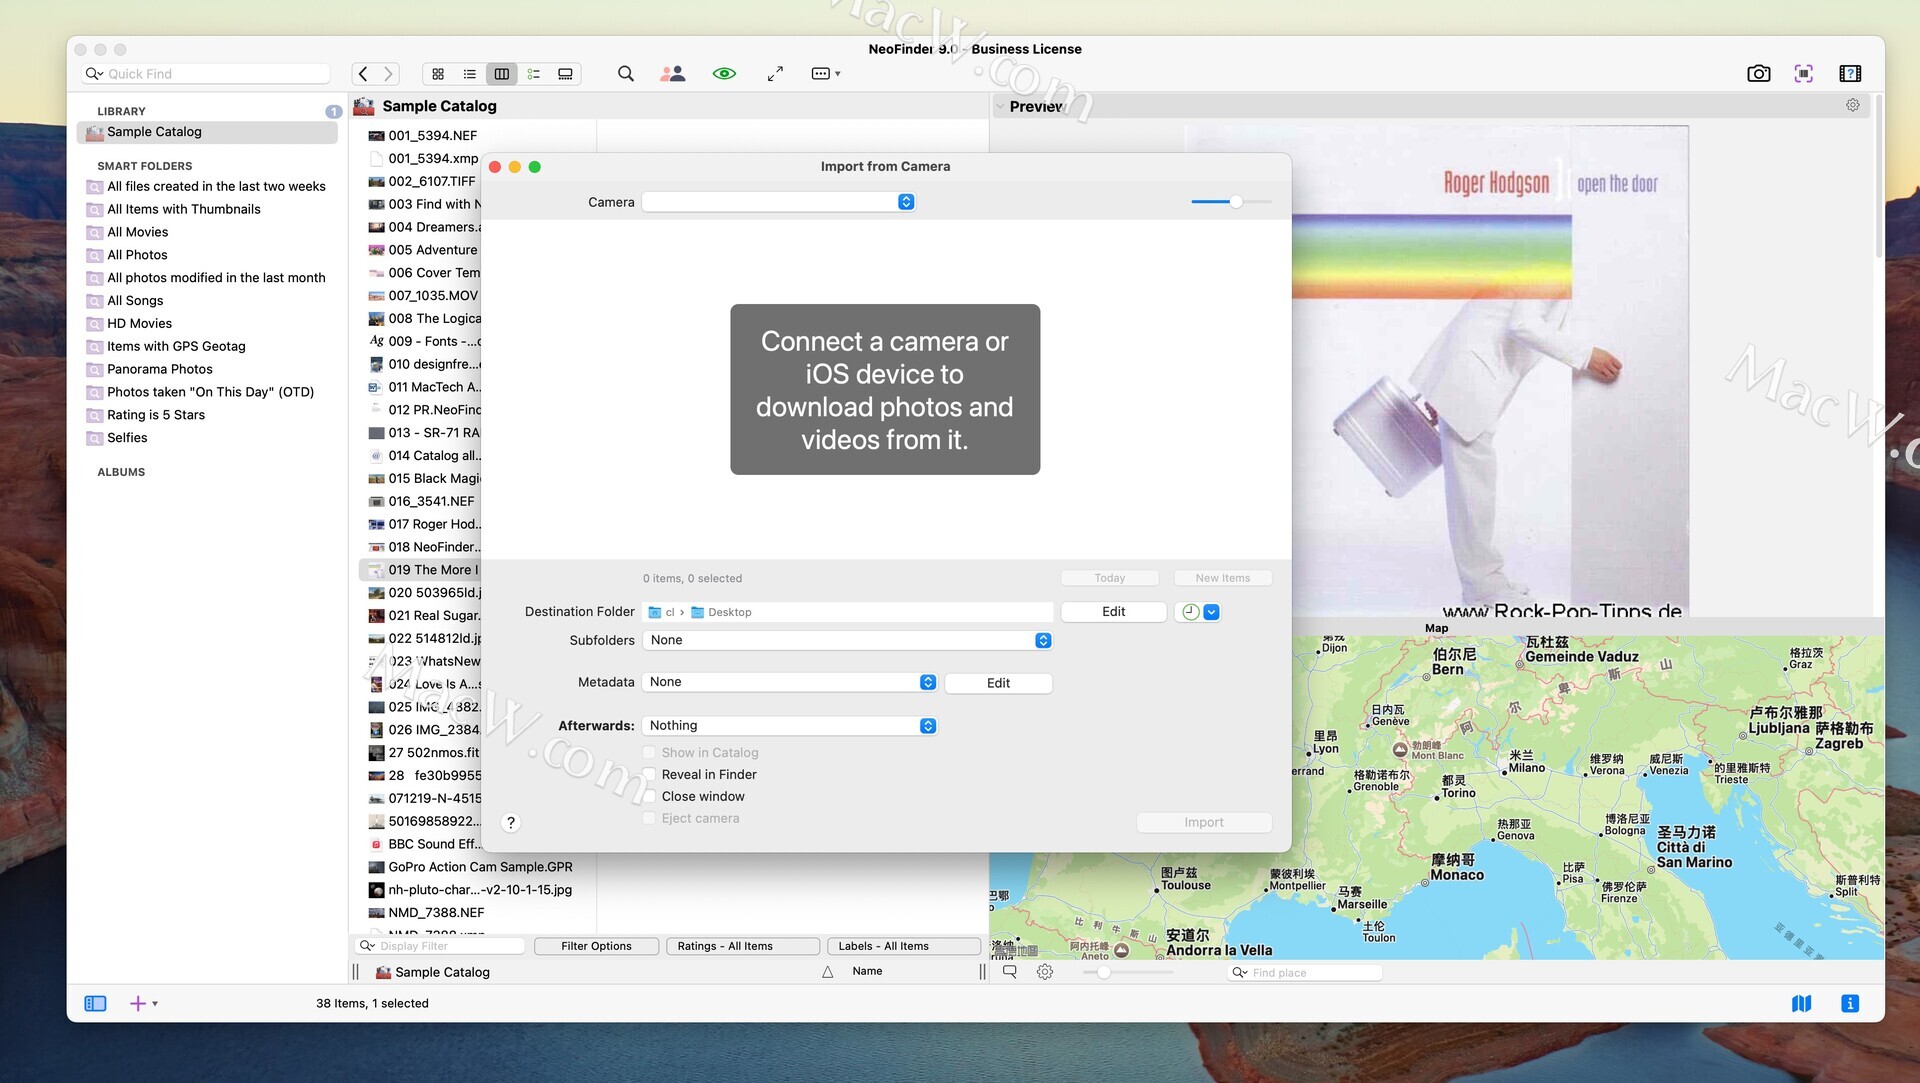Toggle the Show in Catalog checkbox
This screenshot has height=1083, width=1920.
(650, 752)
